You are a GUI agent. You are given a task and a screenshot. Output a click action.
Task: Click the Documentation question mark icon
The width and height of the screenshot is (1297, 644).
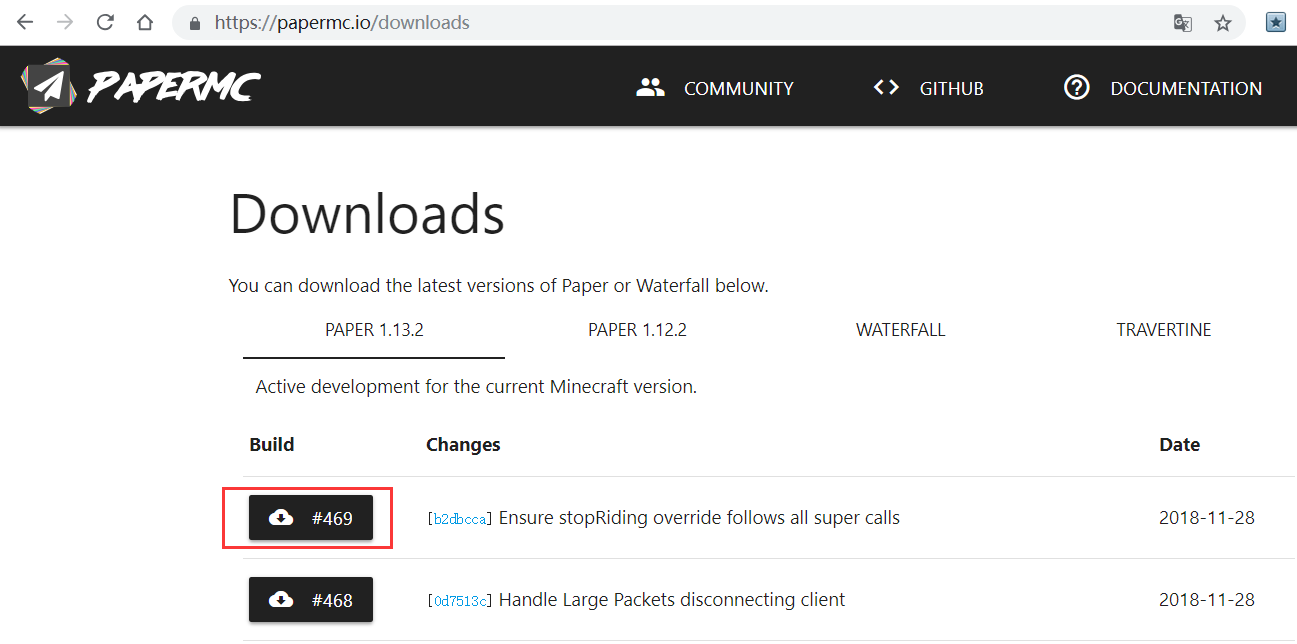click(x=1076, y=88)
